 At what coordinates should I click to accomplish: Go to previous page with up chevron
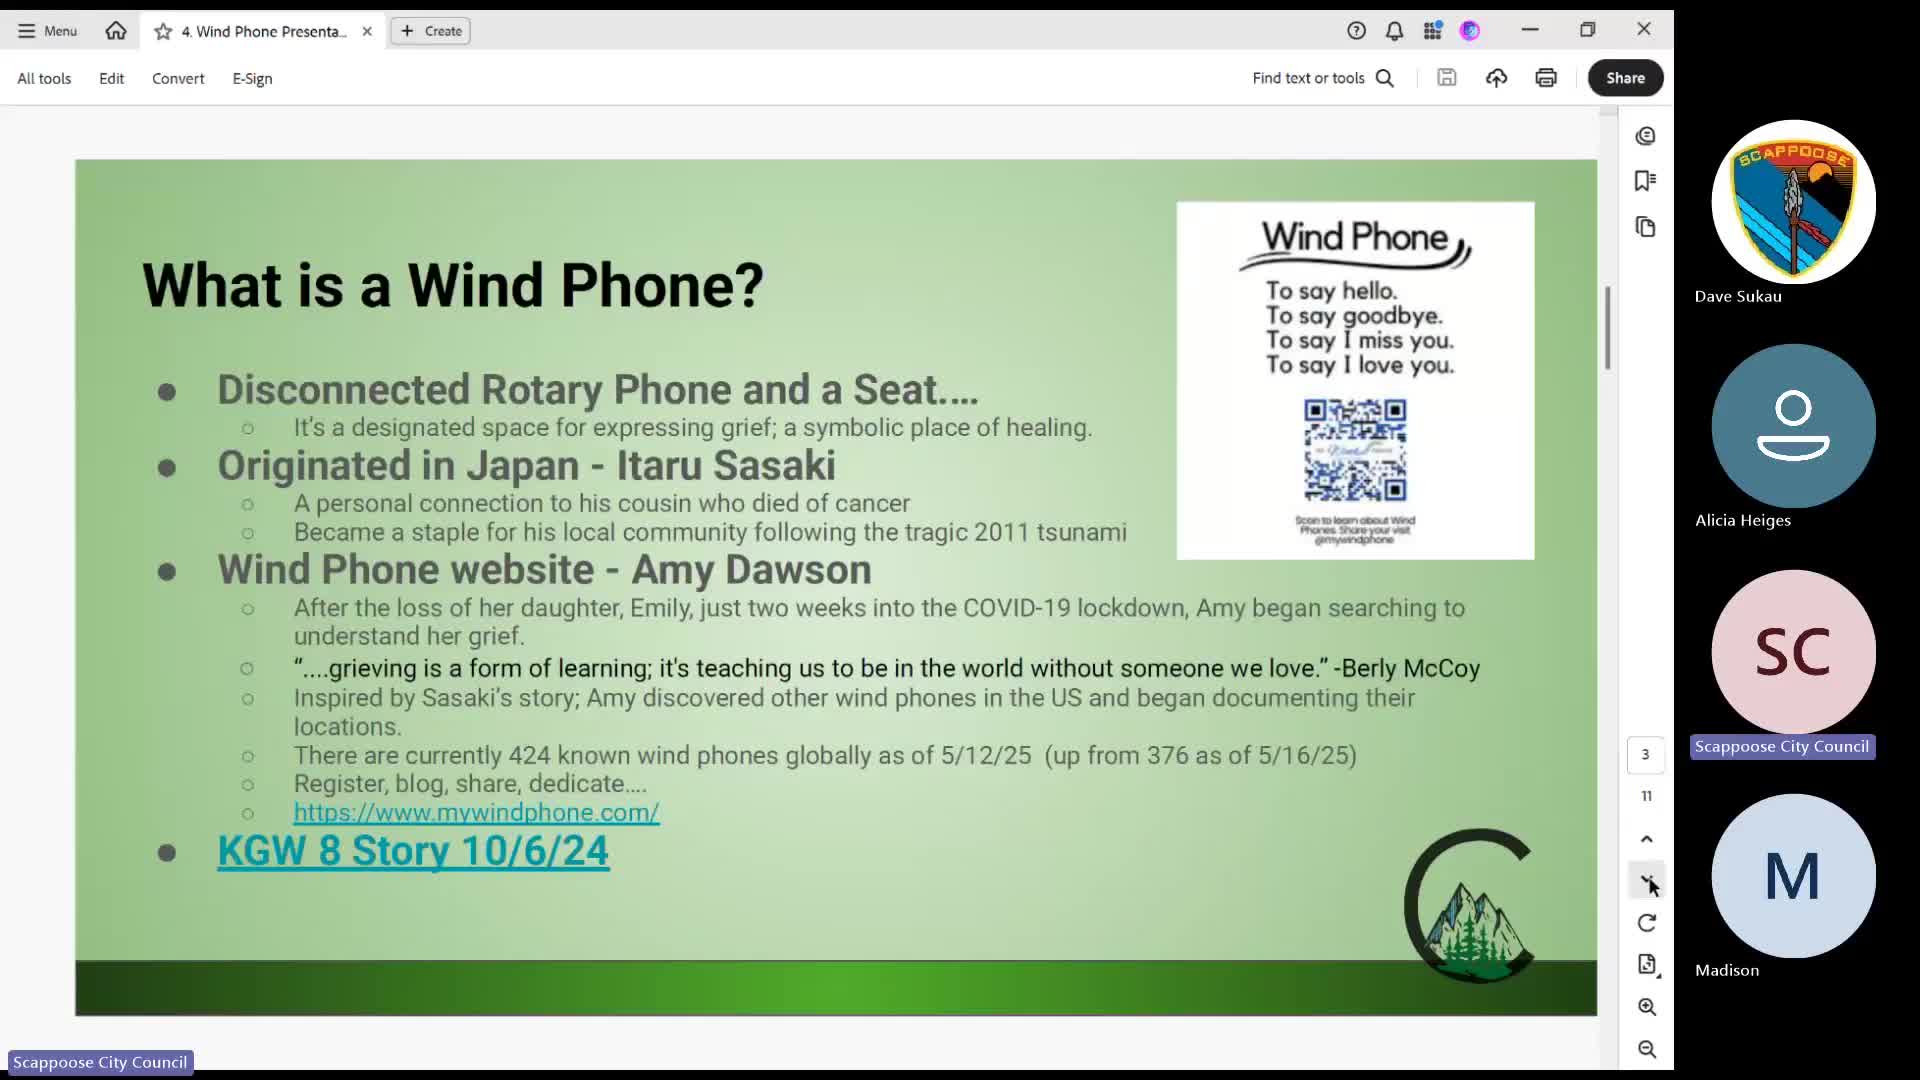click(1646, 839)
